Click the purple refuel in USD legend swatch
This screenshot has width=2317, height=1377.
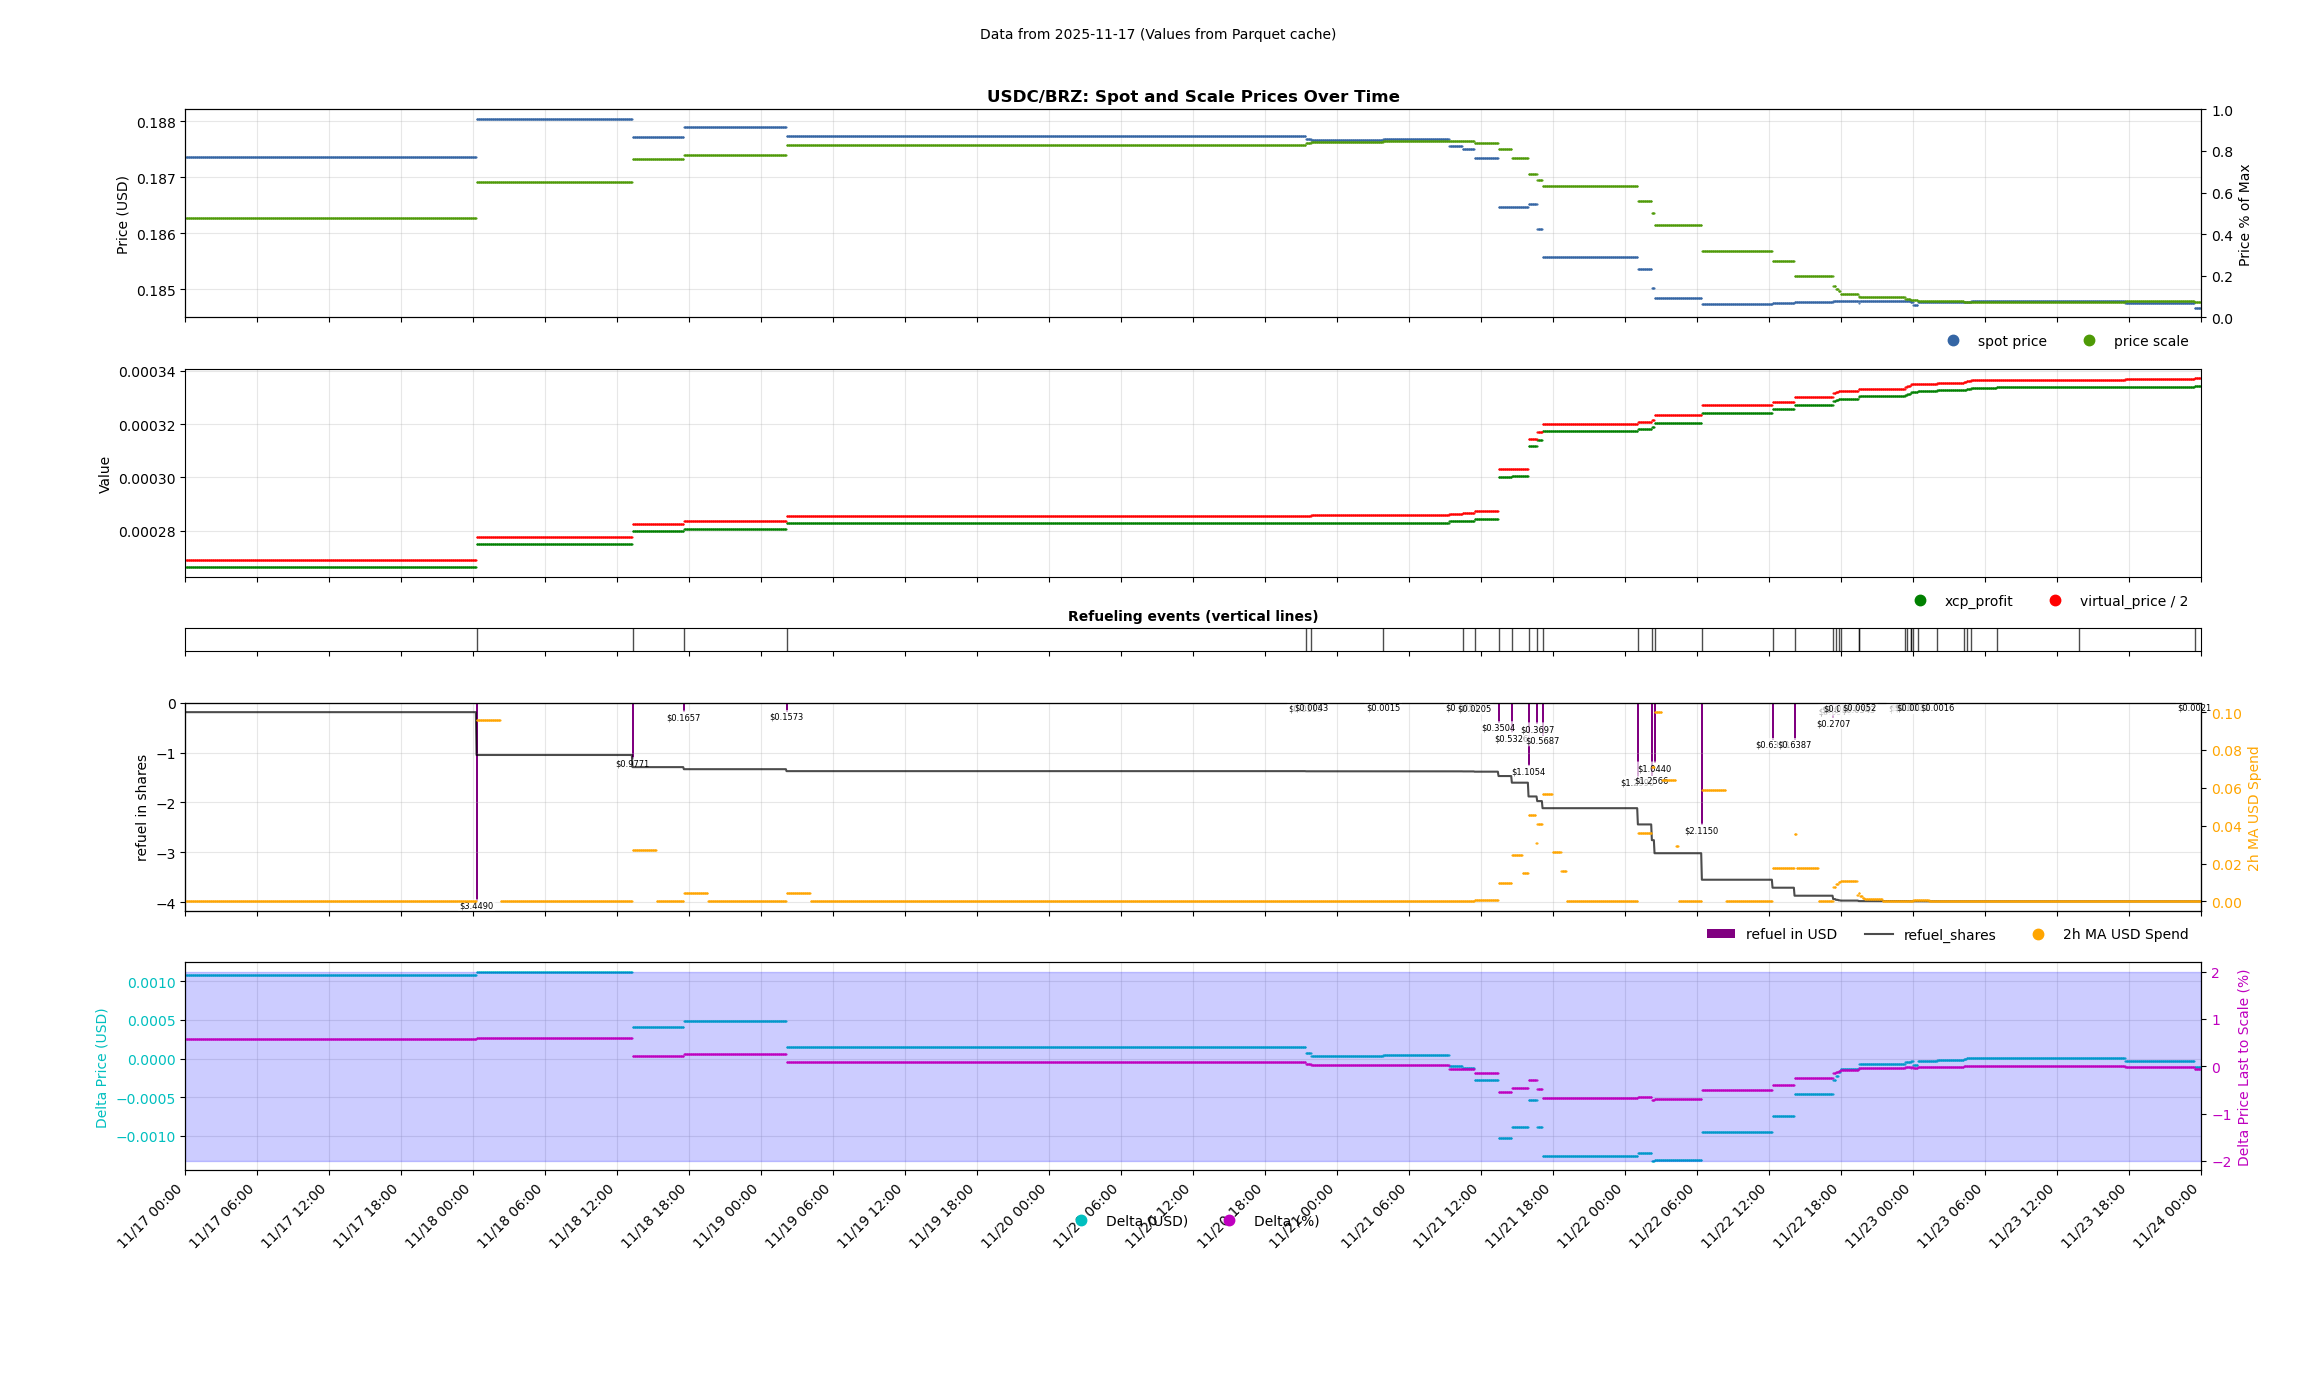pyautogui.click(x=1720, y=935)
